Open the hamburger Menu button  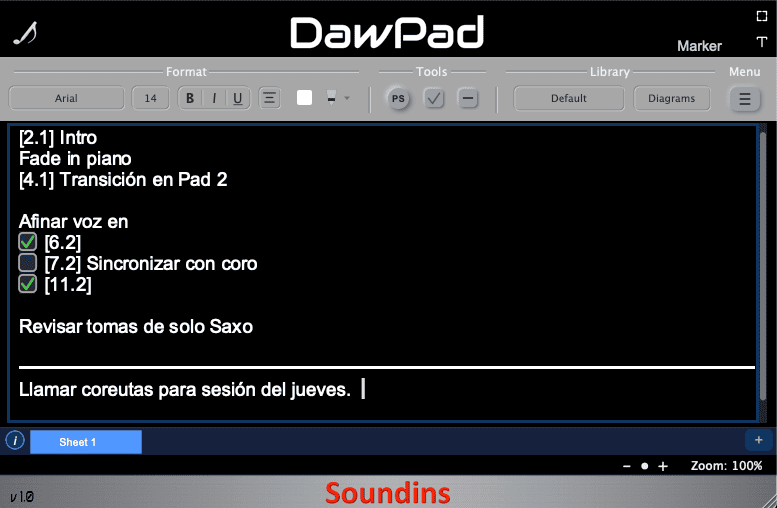point(745,99)
